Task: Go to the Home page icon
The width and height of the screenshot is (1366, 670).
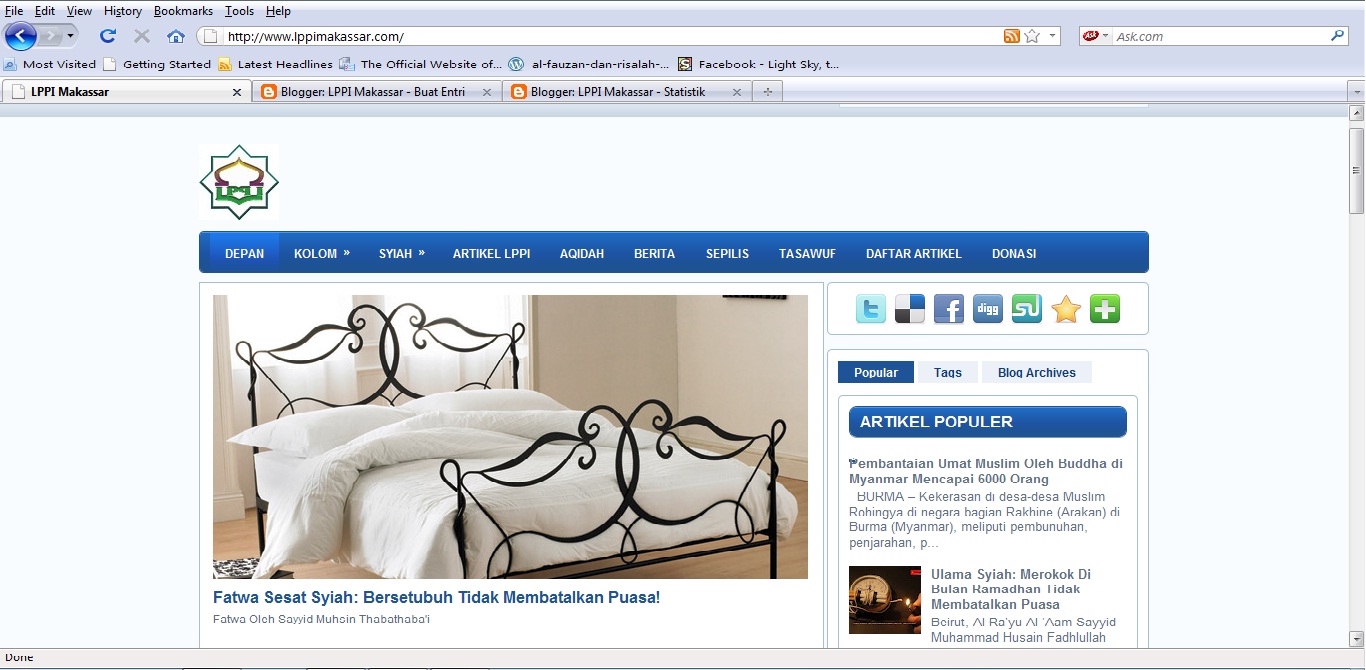Action: (176, 36)
